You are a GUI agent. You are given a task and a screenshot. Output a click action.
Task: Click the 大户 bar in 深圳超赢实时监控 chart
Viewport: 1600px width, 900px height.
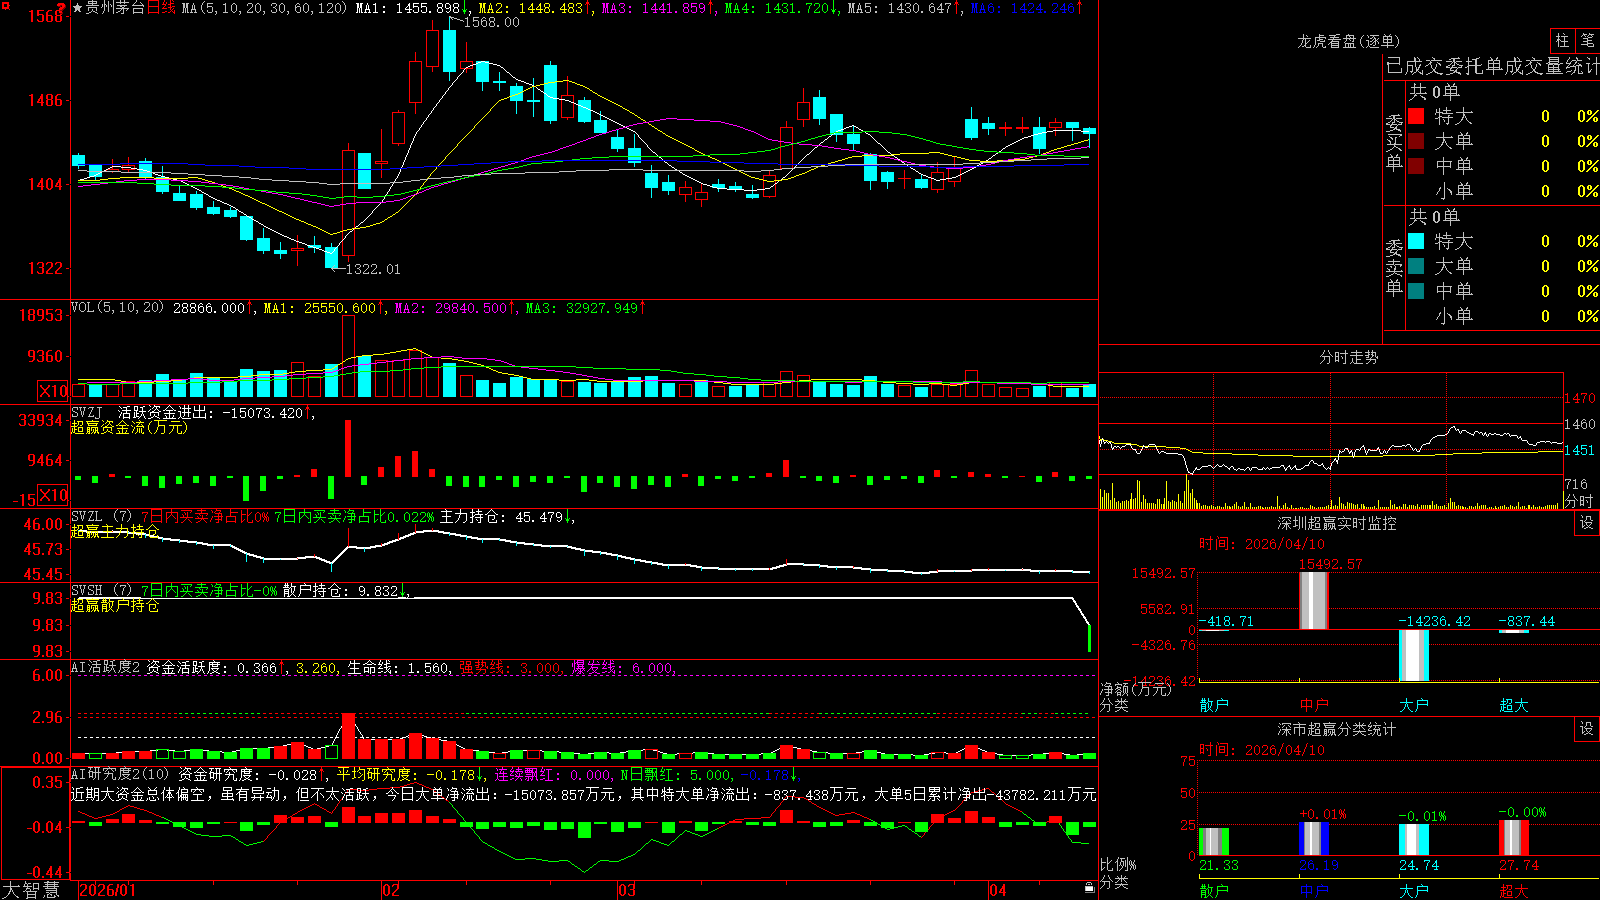(x=1414, y=655)
